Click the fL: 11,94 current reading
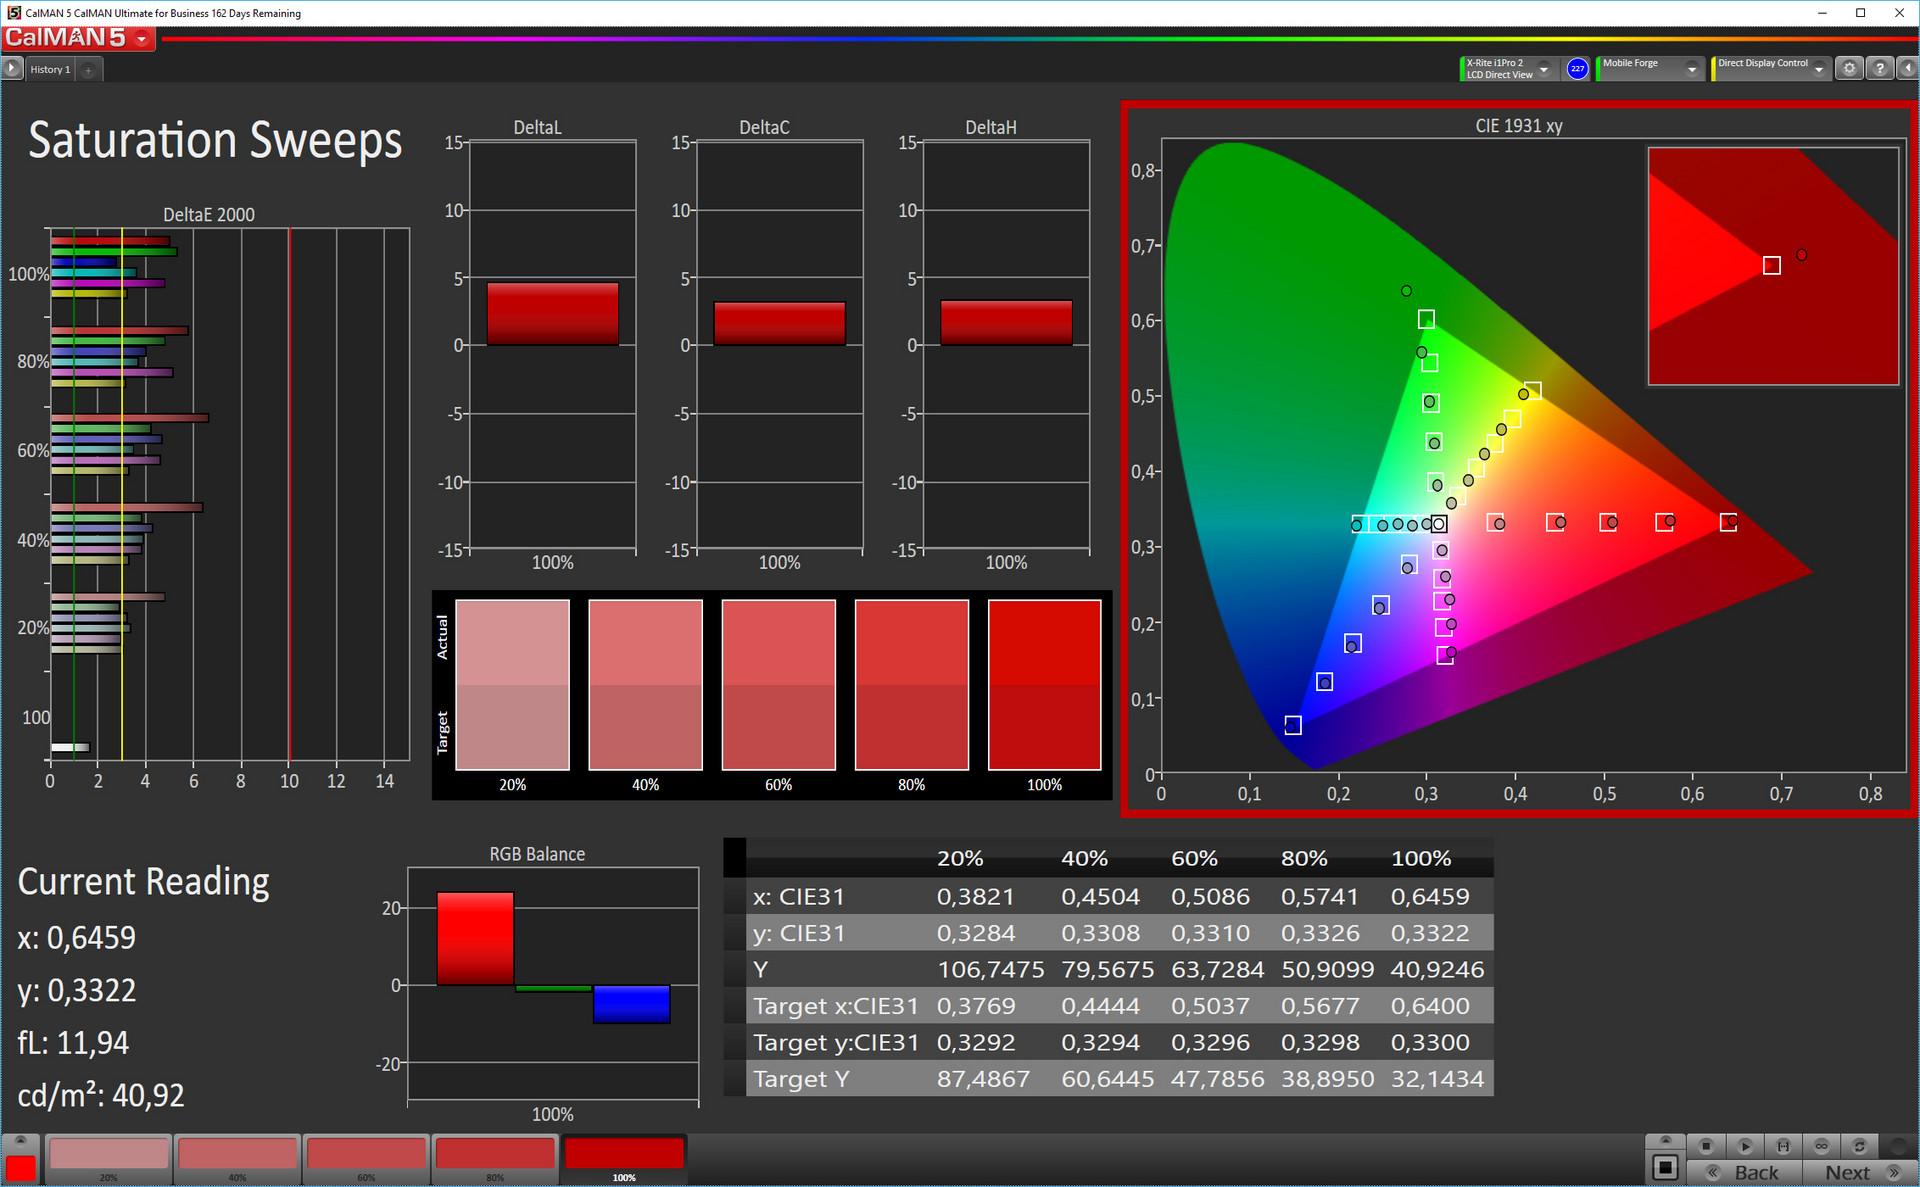 coord(73,1043)
